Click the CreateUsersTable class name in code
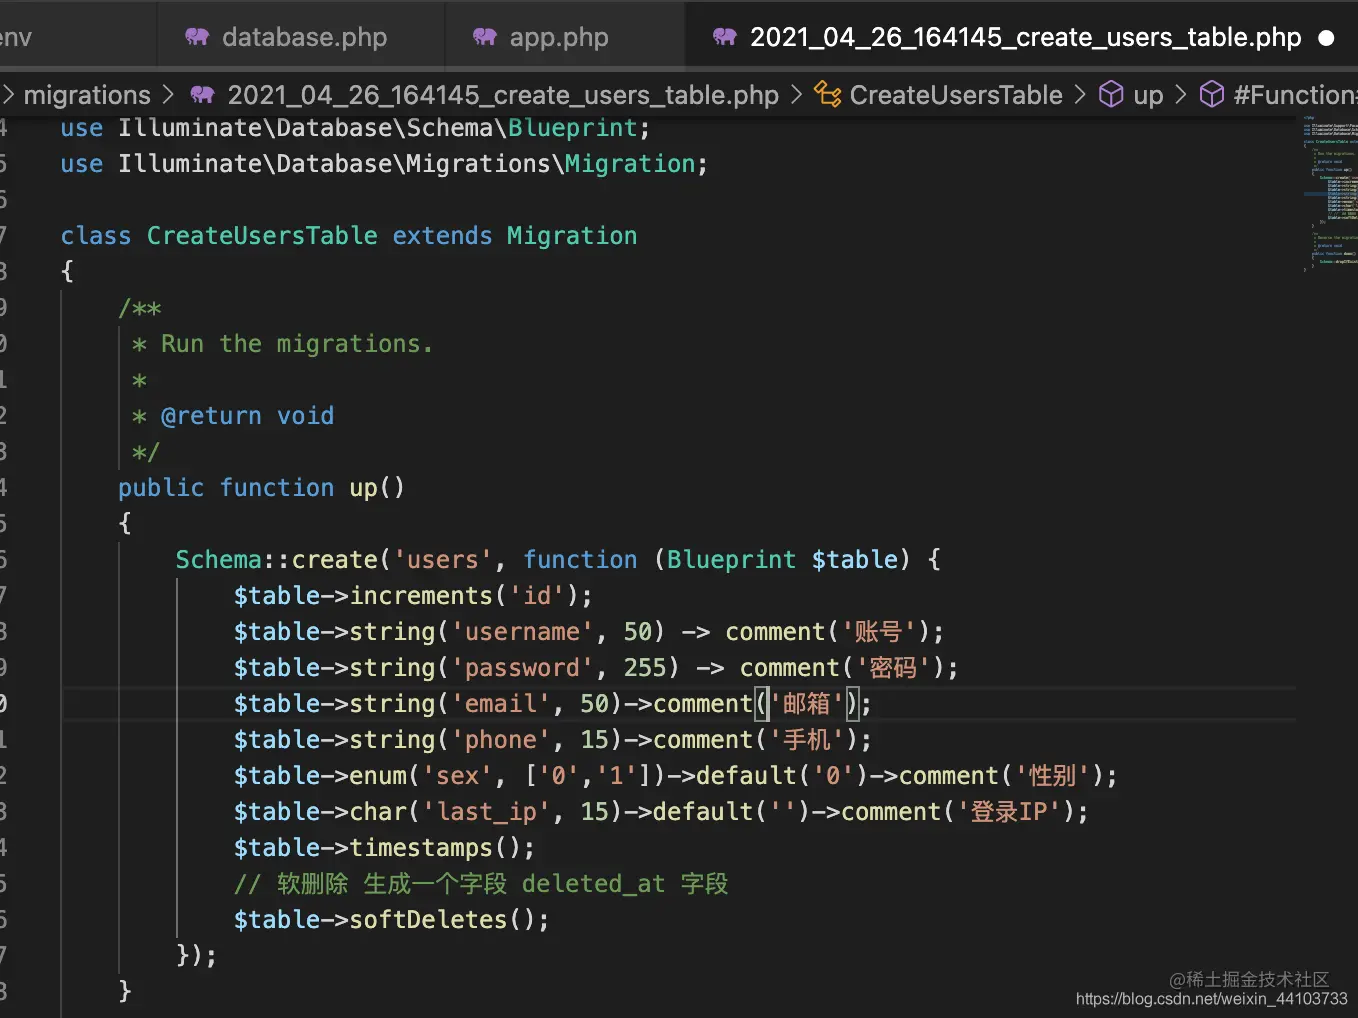1358x1018 pixels. [262, 236]
